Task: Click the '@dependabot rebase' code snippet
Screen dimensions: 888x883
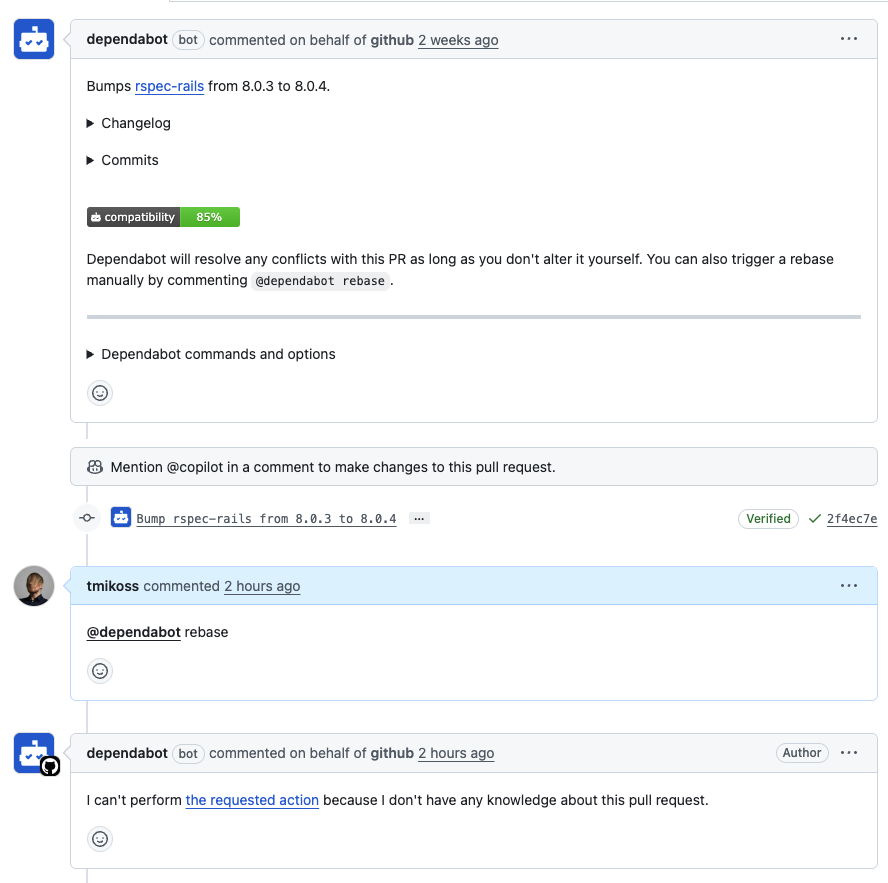Action: pos(320,281)
